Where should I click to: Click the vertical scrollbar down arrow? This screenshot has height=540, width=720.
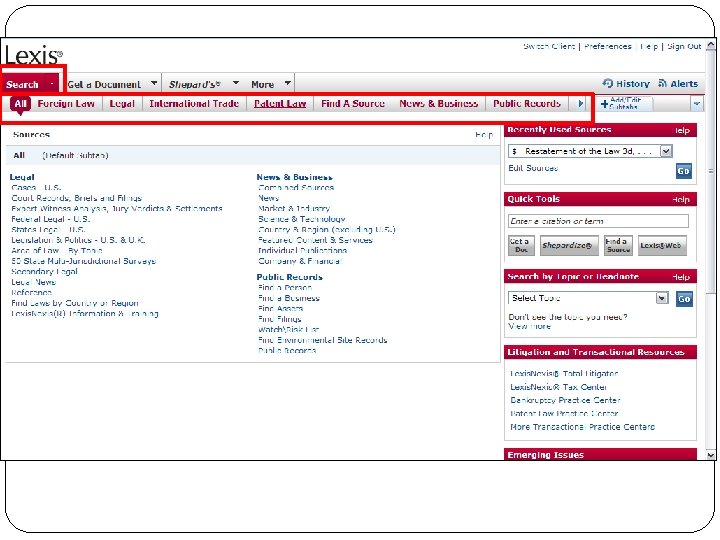pos(711,455)
